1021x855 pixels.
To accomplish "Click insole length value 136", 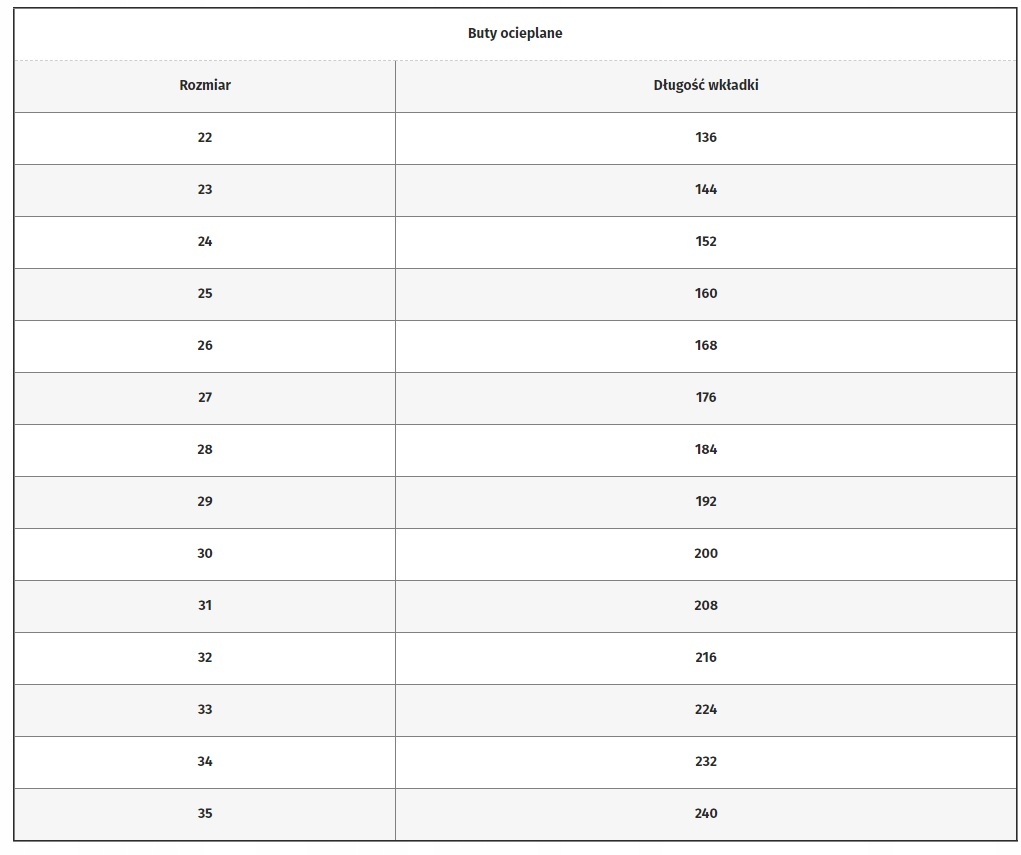I will click(706, 137).
